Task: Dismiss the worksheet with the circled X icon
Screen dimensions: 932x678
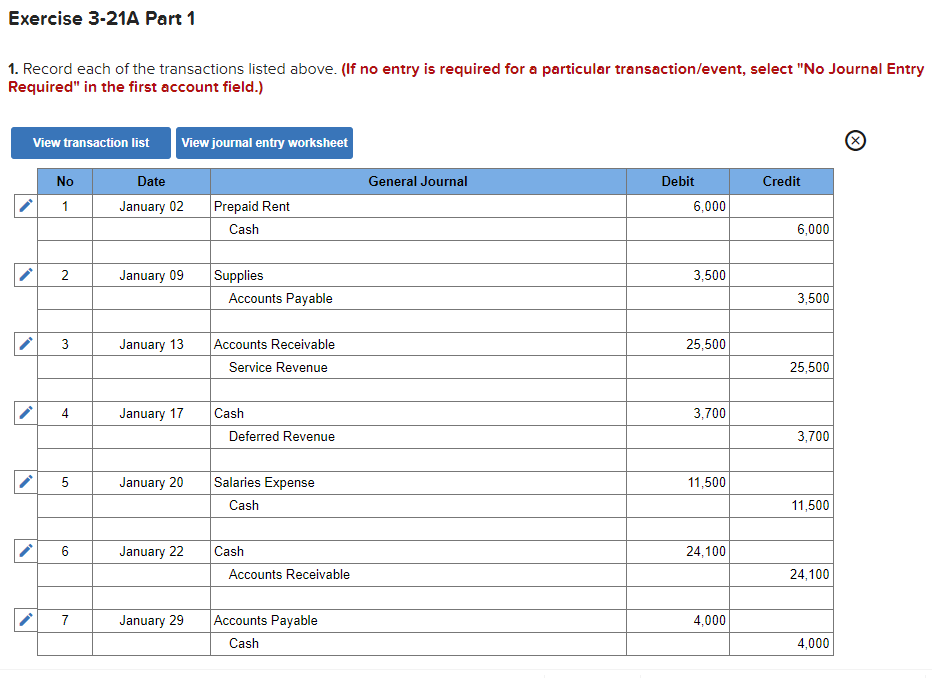Action: [855, 141]
